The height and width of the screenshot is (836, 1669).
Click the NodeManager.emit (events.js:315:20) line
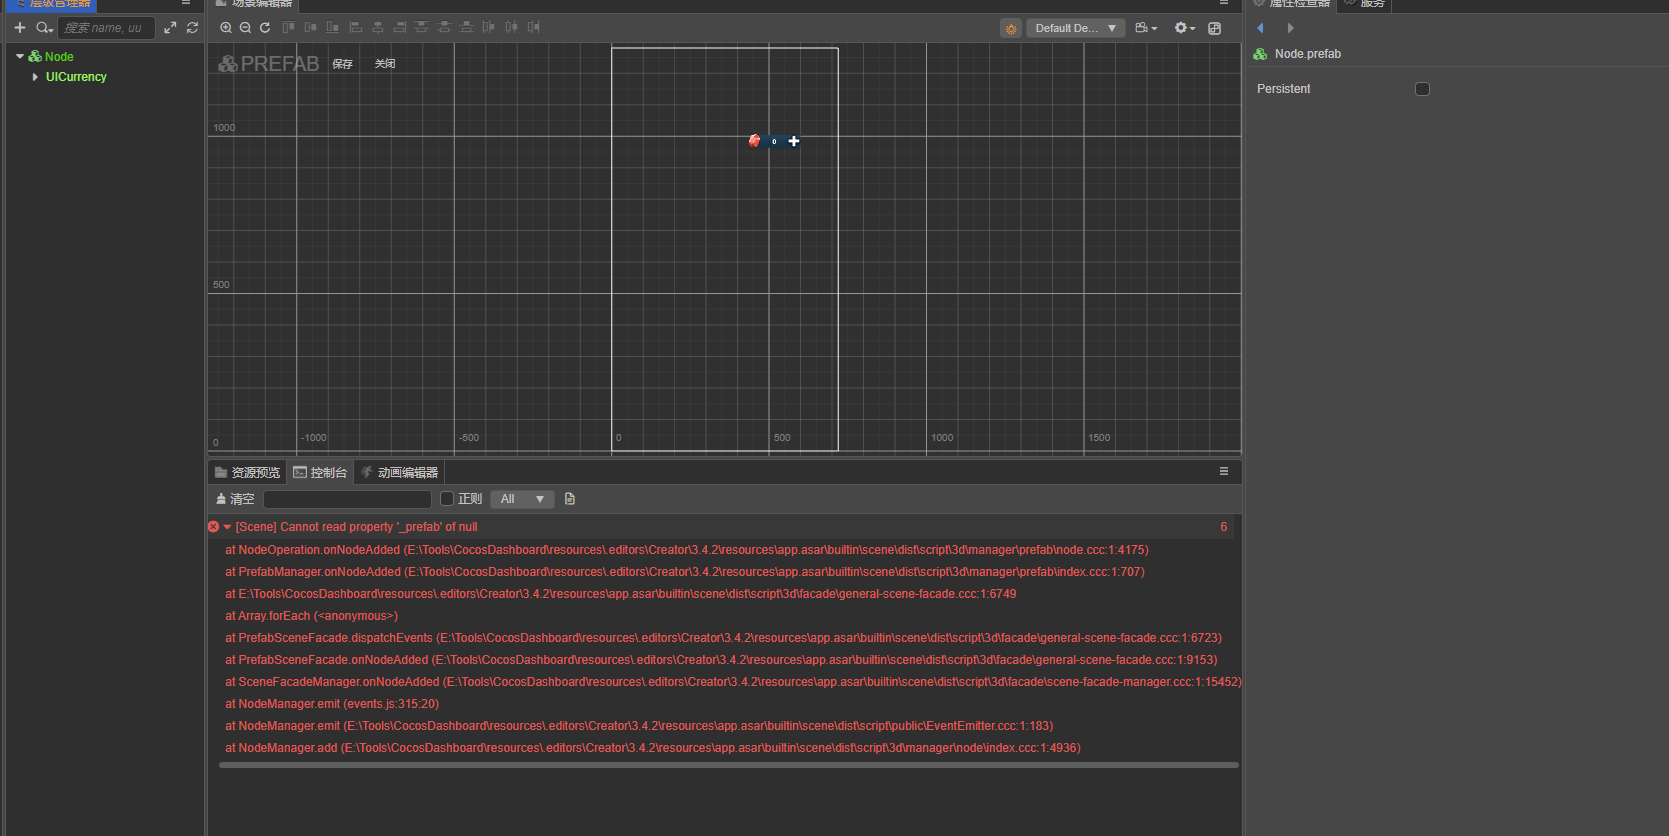[x=332, y=704]
